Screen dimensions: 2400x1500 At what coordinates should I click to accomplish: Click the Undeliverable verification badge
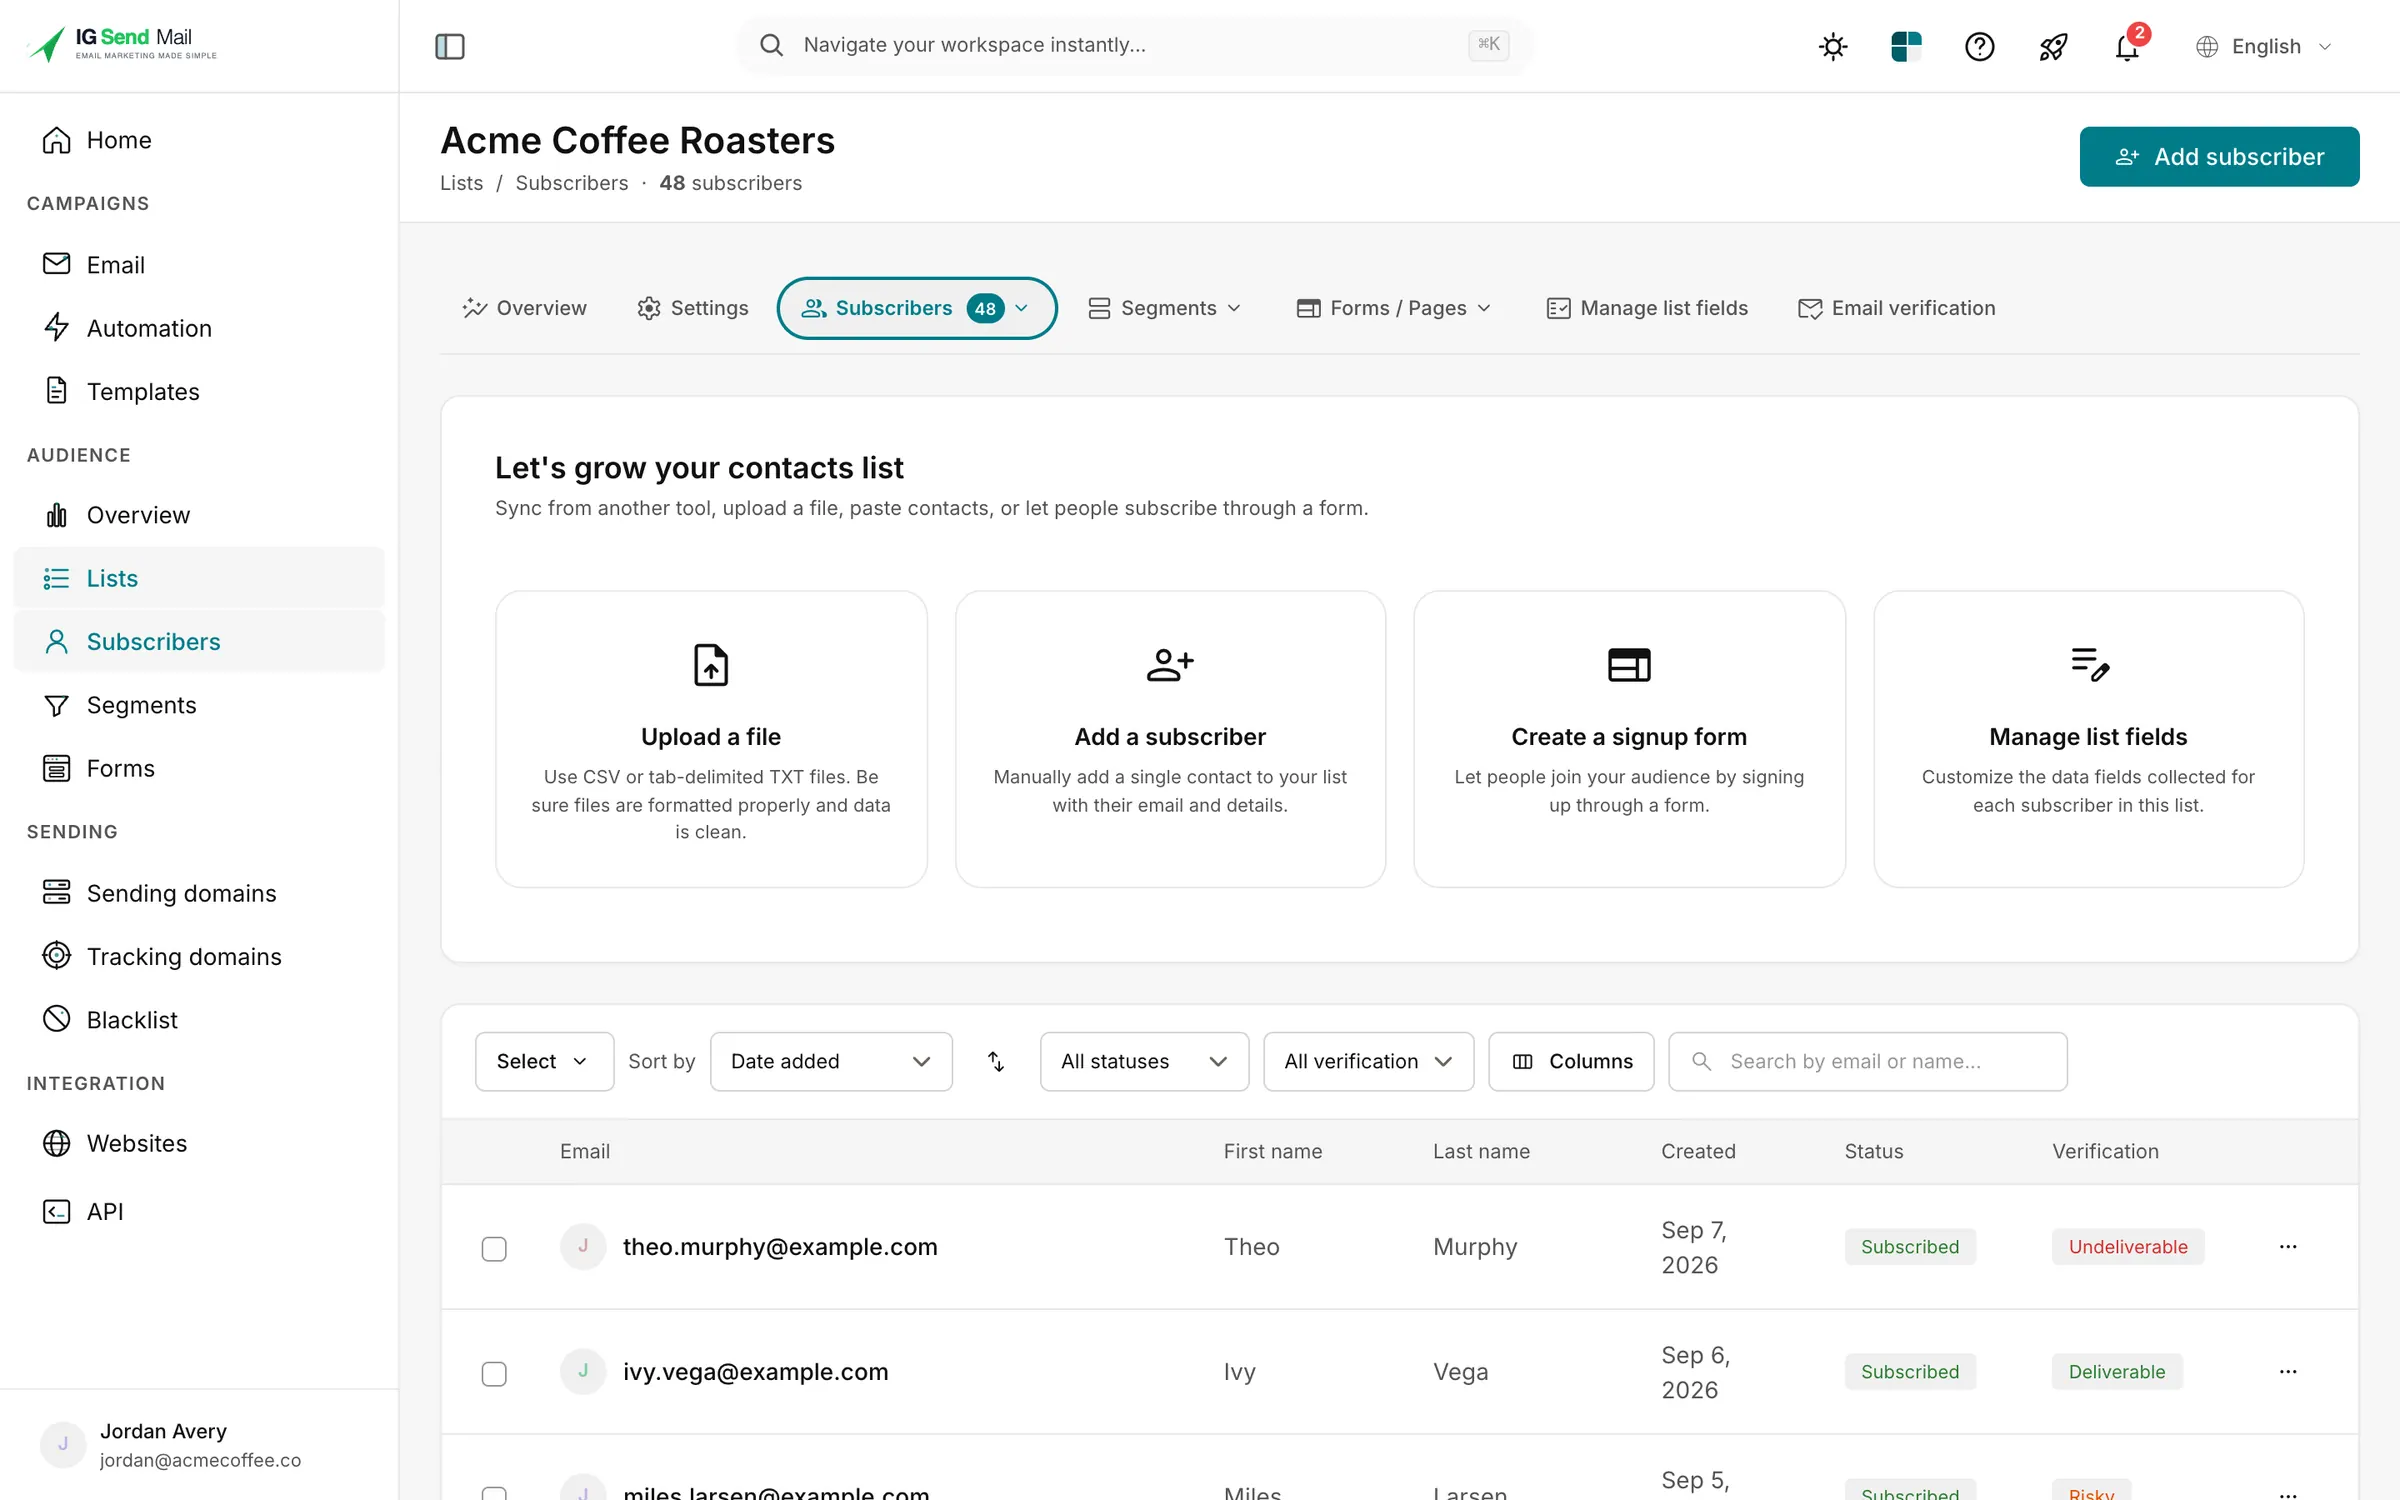[x=2128, y=1247]
